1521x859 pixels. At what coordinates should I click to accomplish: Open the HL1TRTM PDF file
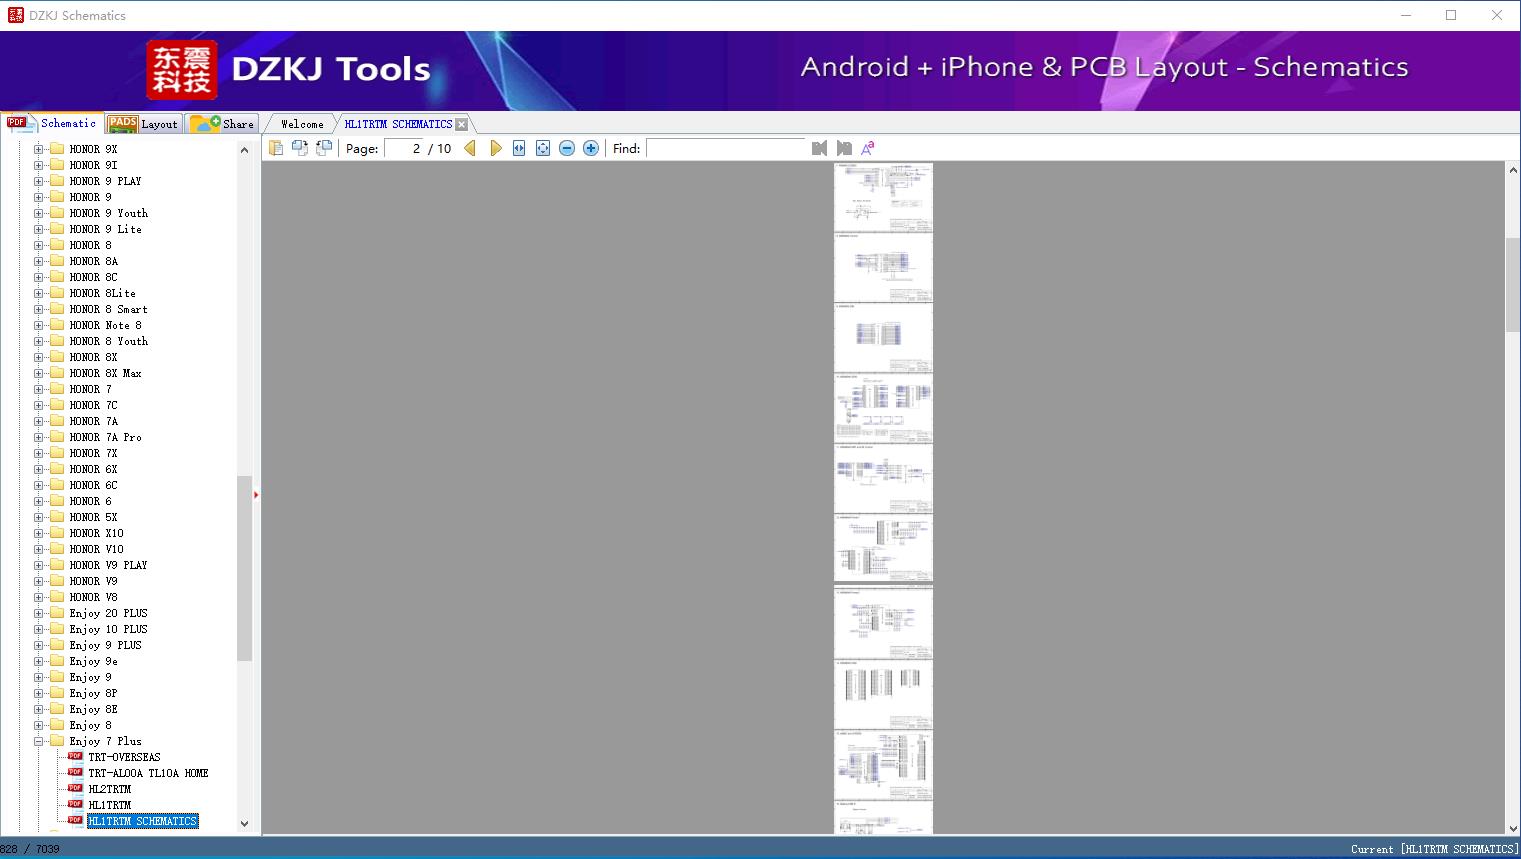pos(109,805)
